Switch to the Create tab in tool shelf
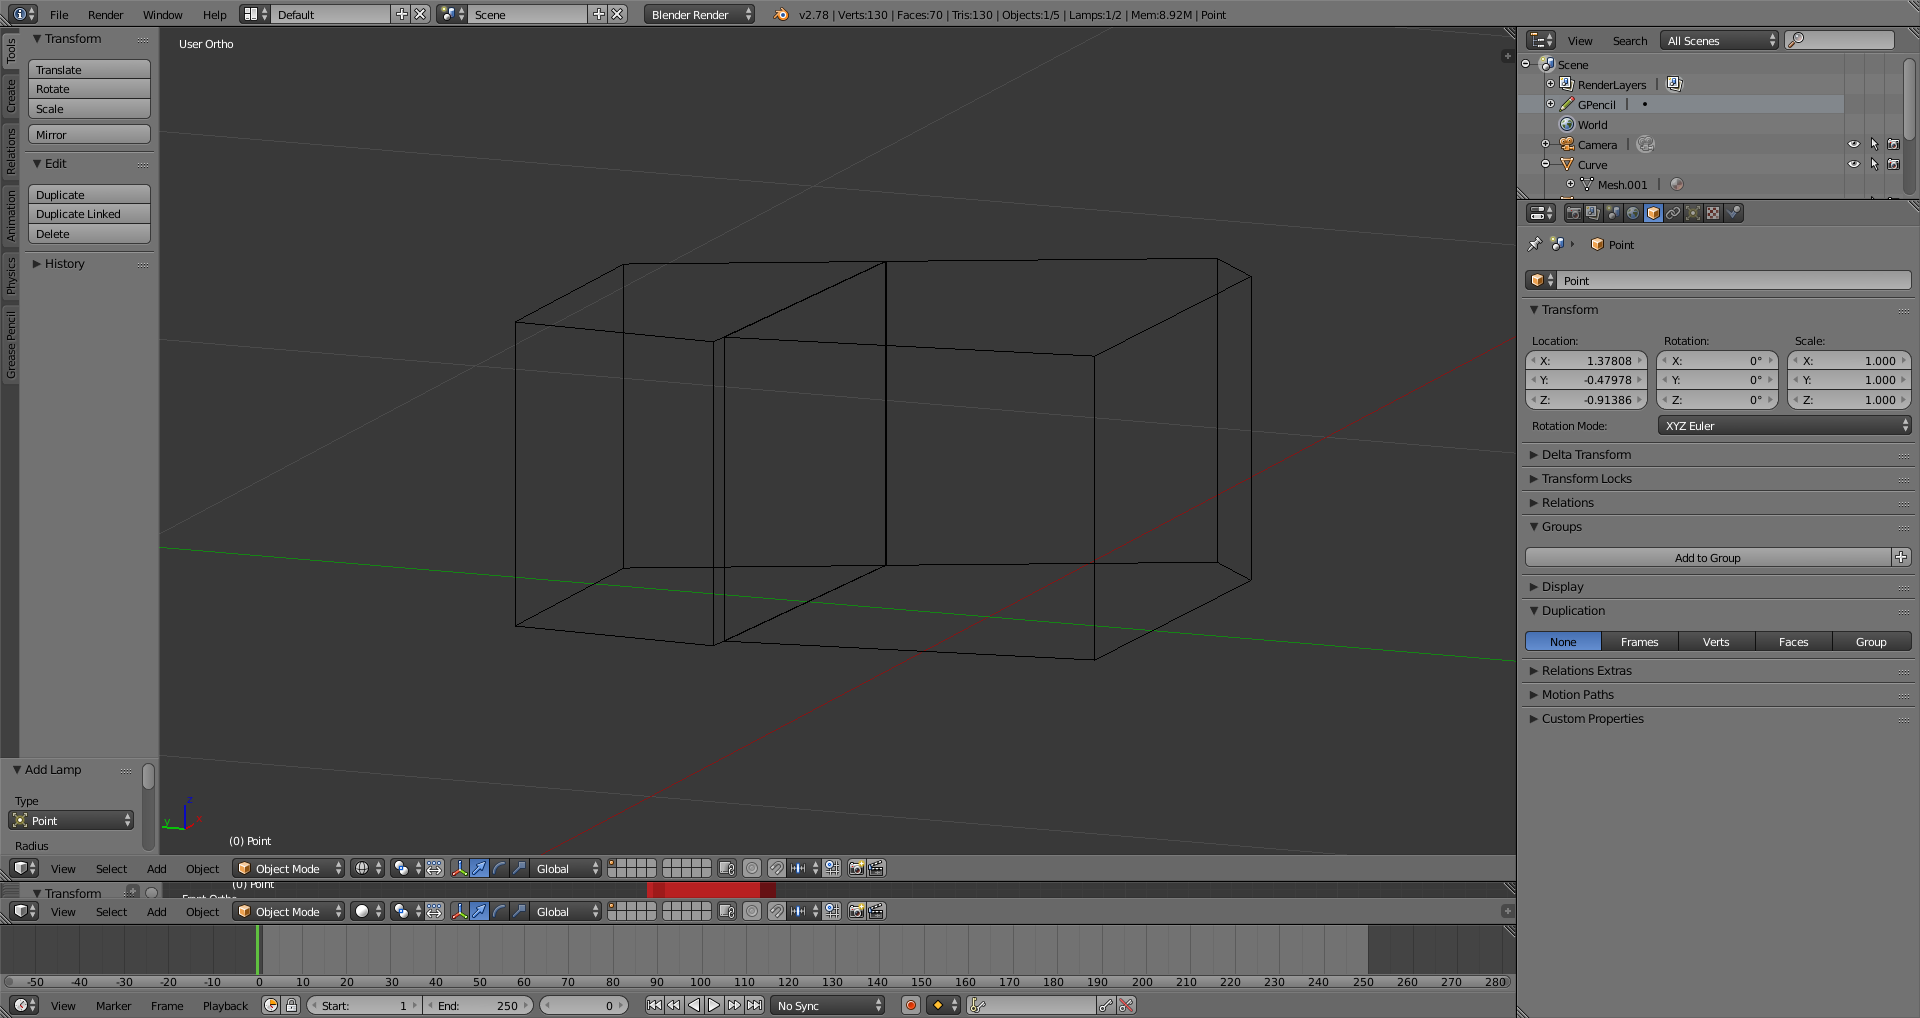 click(10, 95)
